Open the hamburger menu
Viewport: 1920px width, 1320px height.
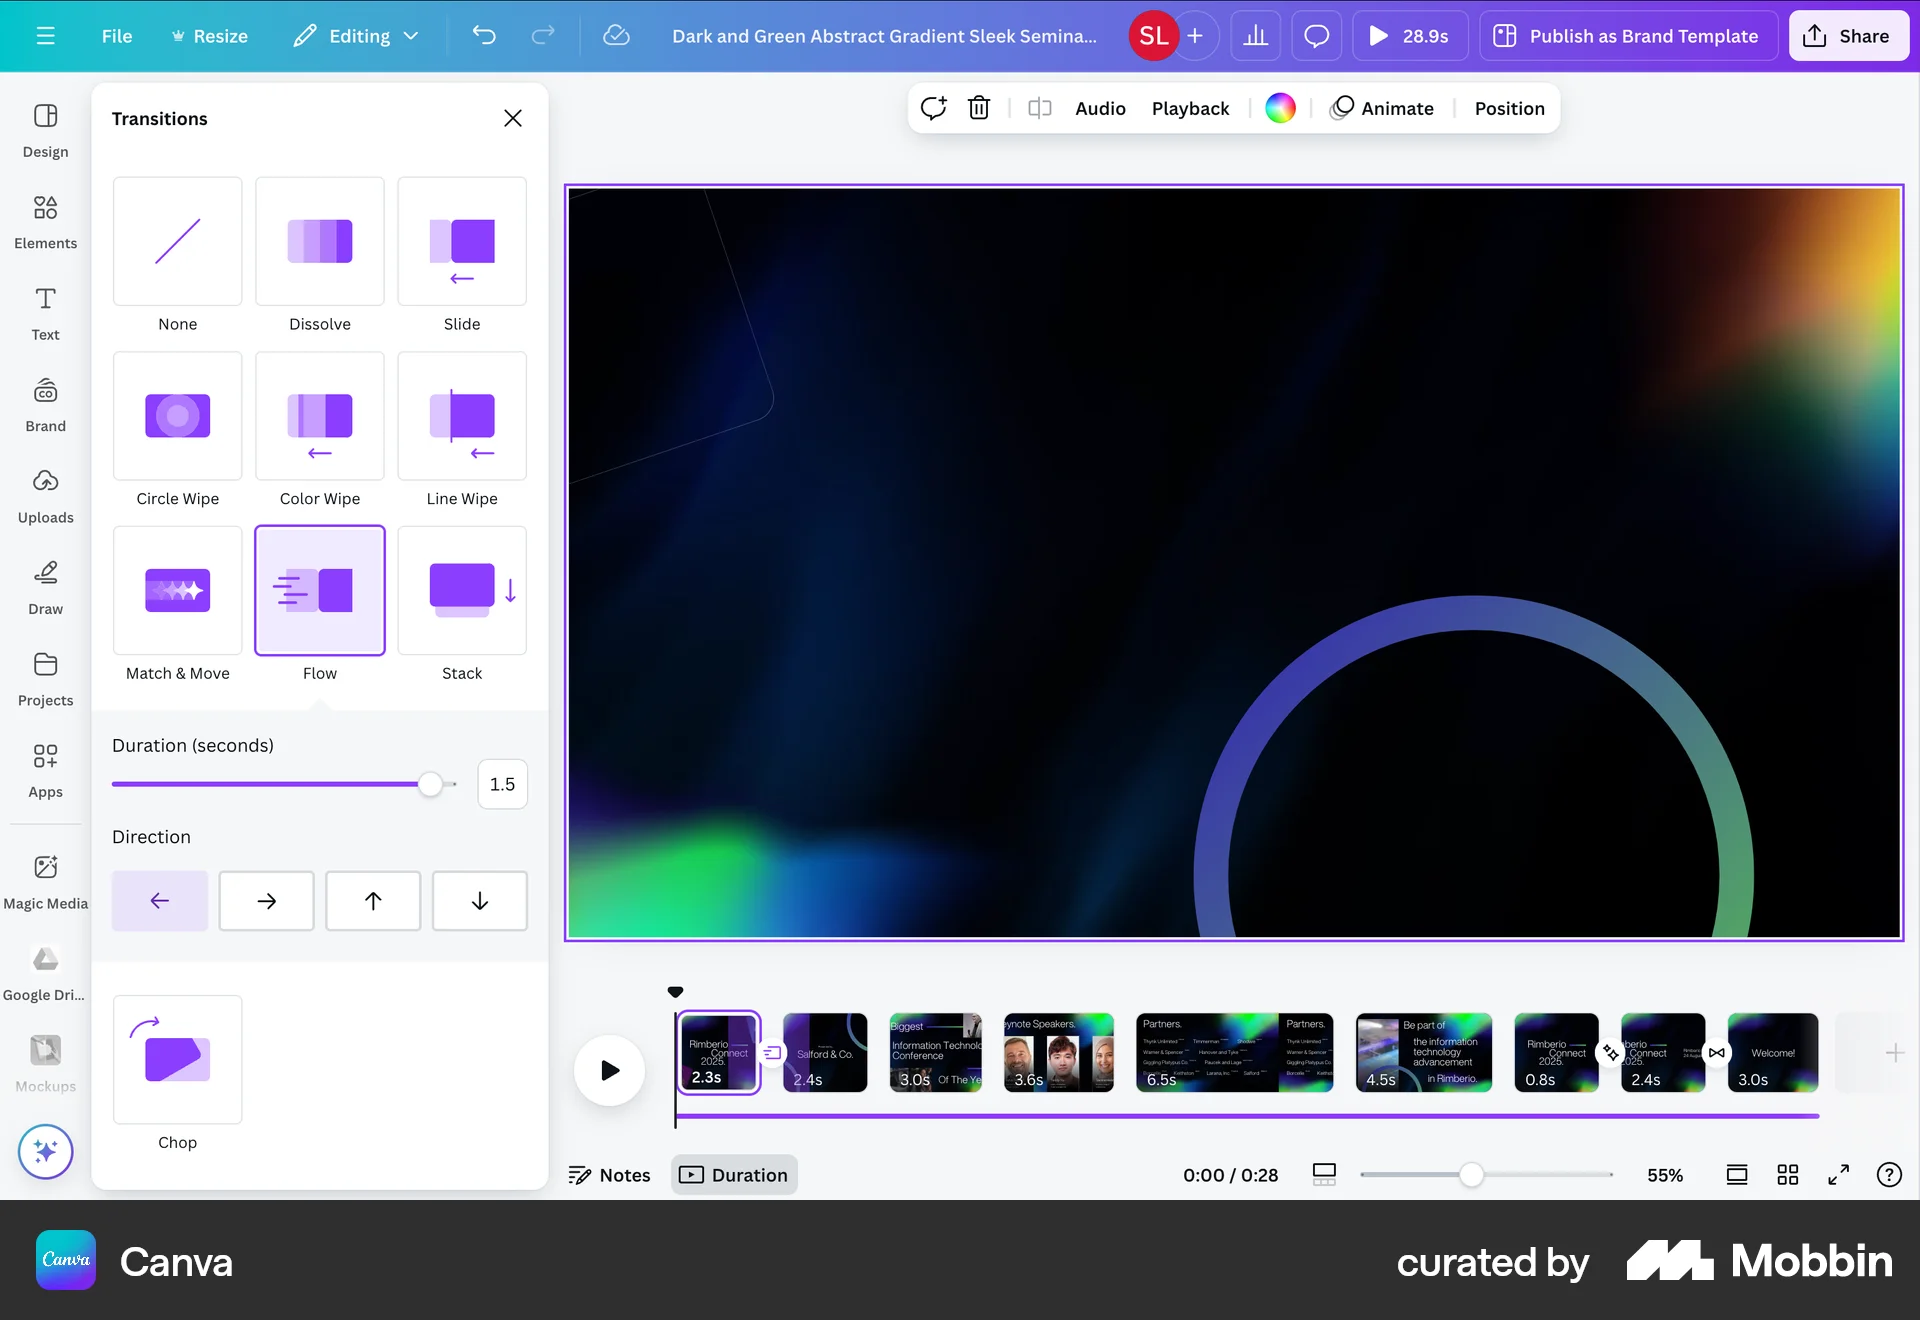46,36
